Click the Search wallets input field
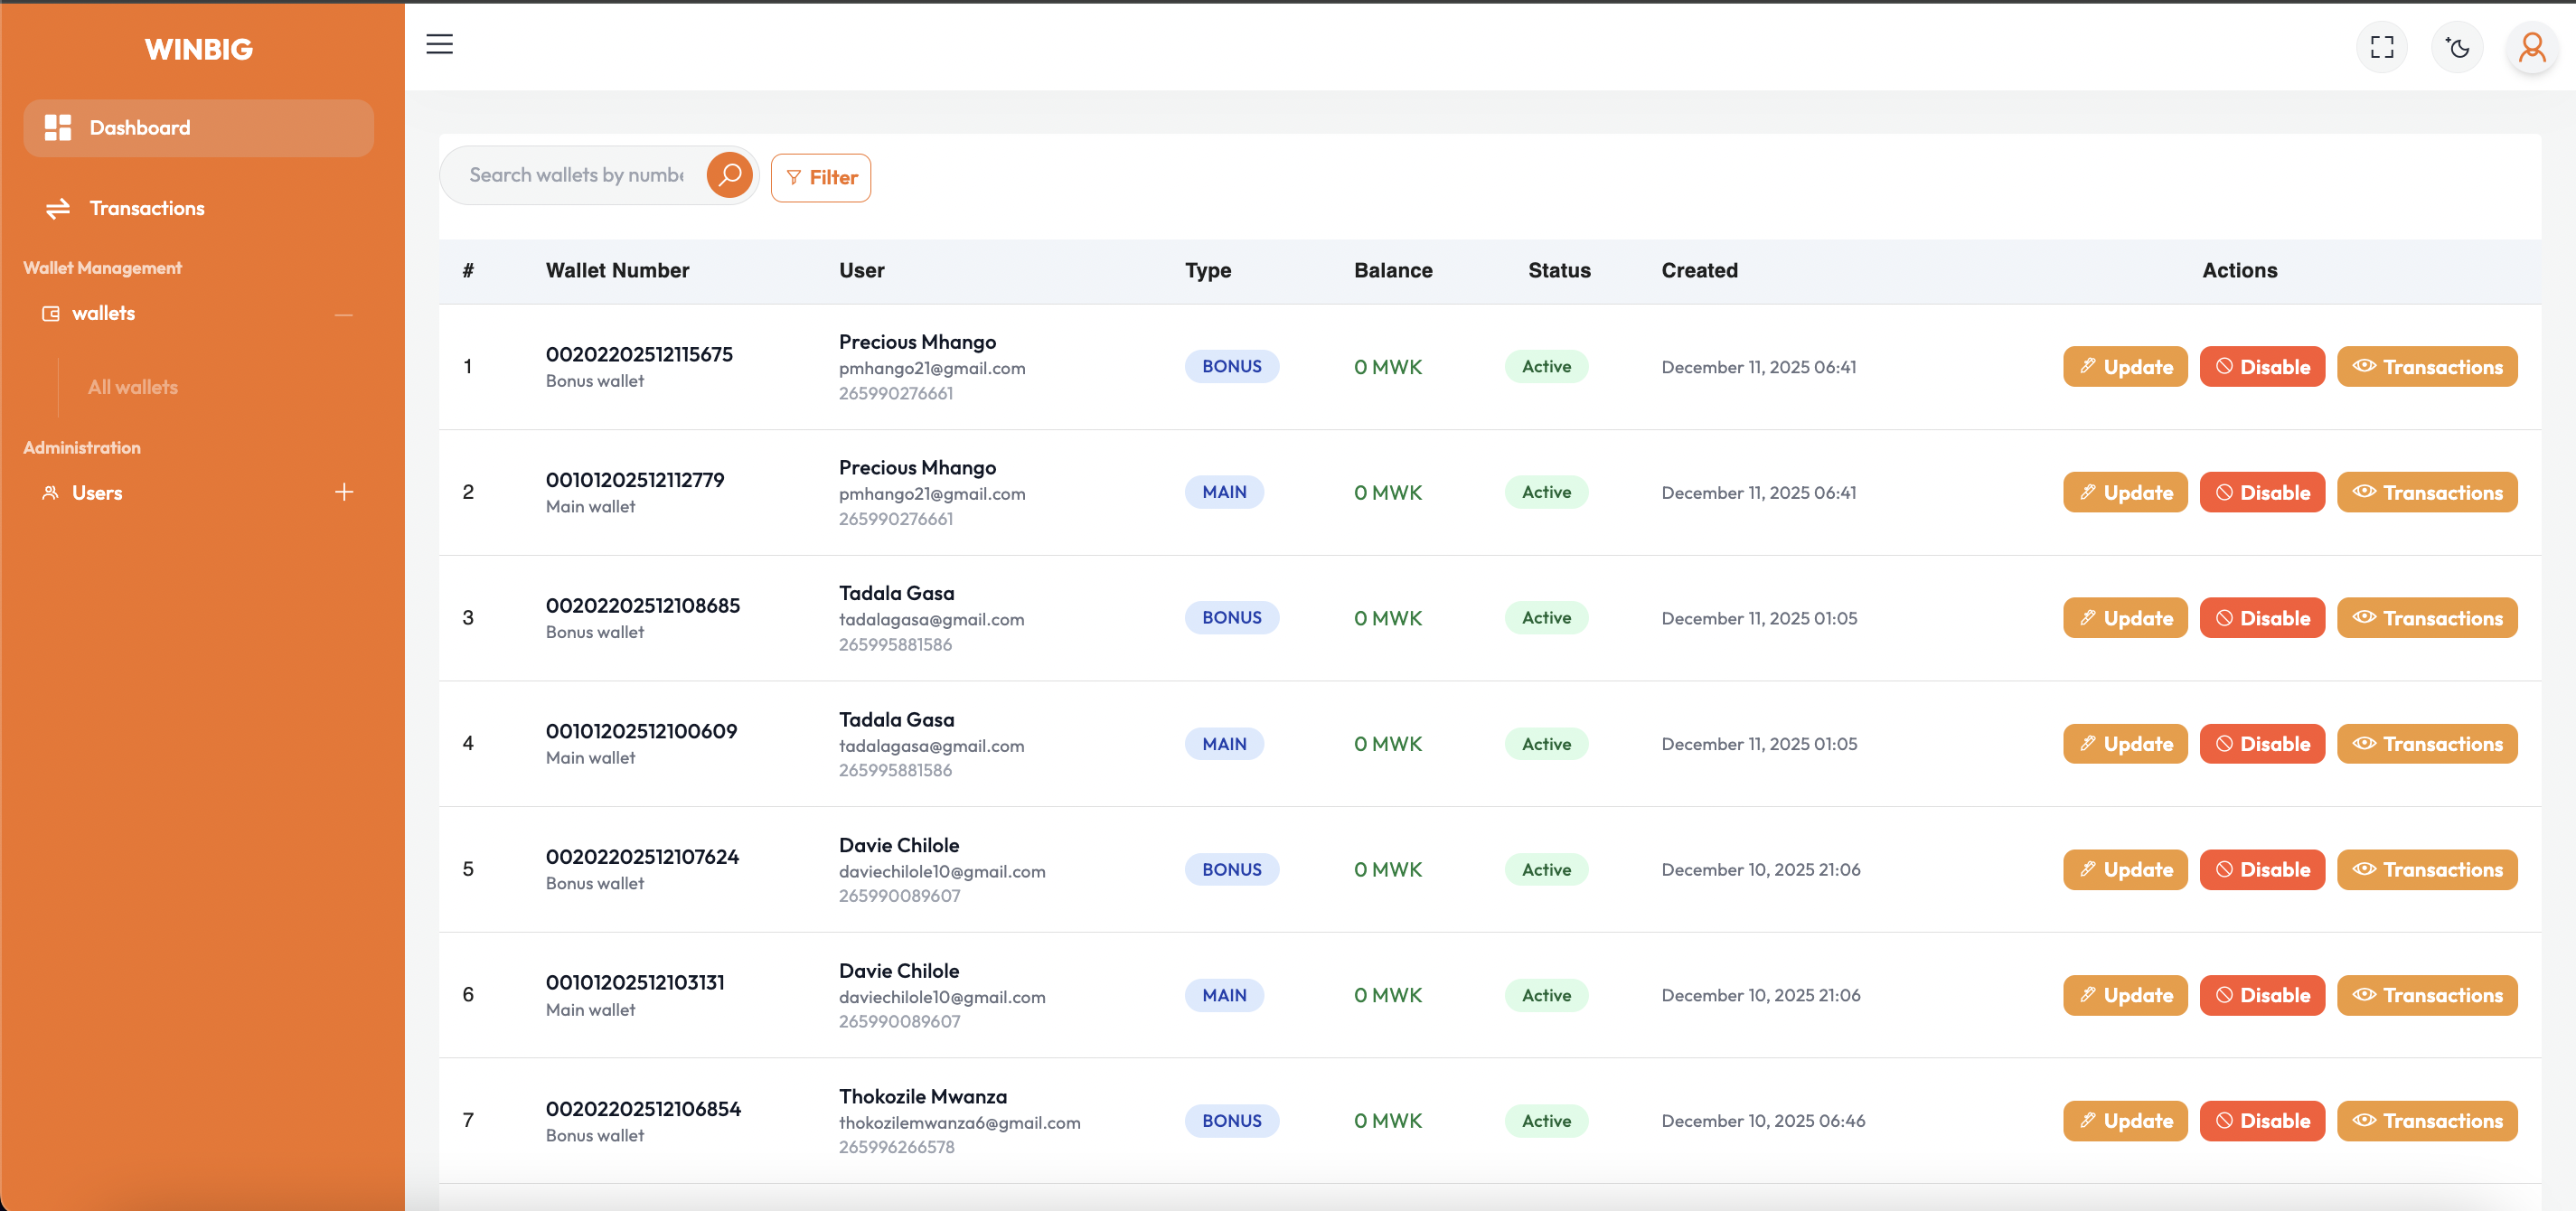The width and height of the screenshot is (2576, 1211). pos(576,175)
